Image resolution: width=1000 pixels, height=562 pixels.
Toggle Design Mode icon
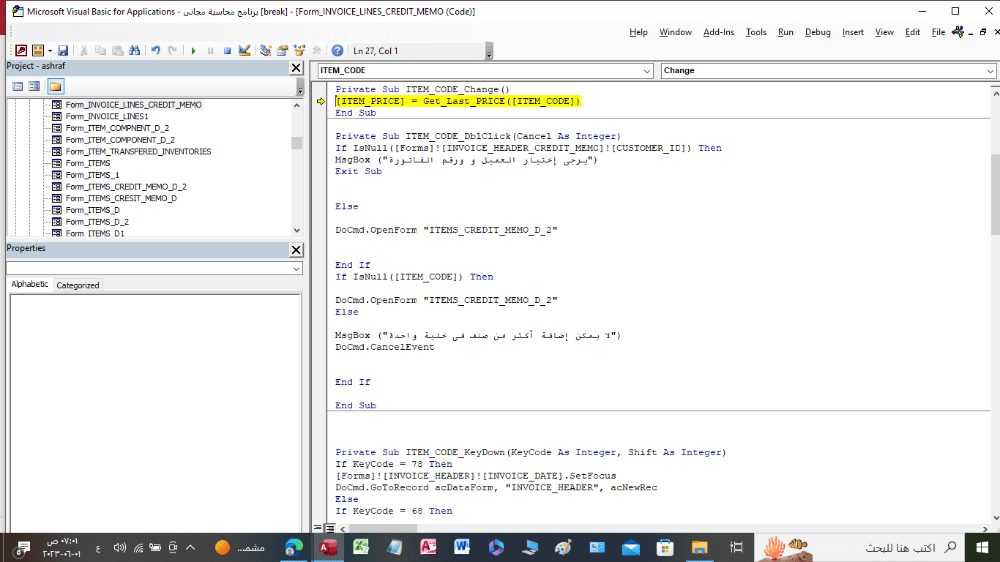(244, 50)
